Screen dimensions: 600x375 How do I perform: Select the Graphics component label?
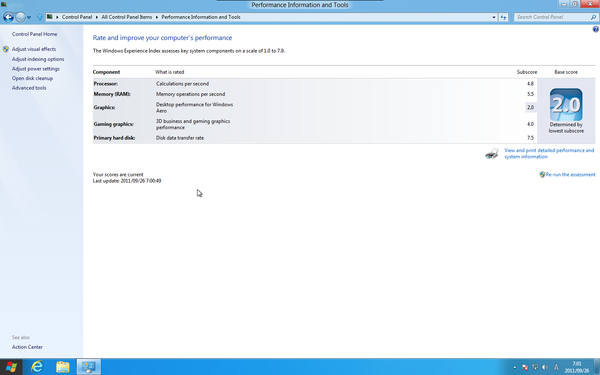point(104,108)
